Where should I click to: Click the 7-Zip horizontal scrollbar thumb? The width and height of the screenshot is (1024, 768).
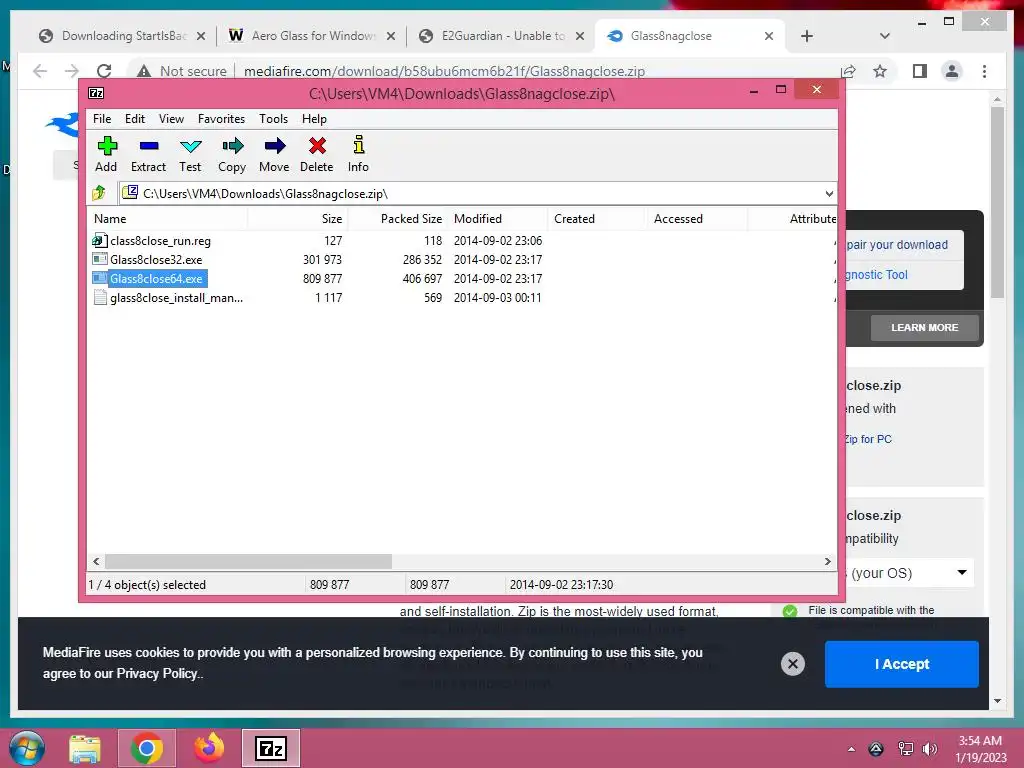point(248,562)
